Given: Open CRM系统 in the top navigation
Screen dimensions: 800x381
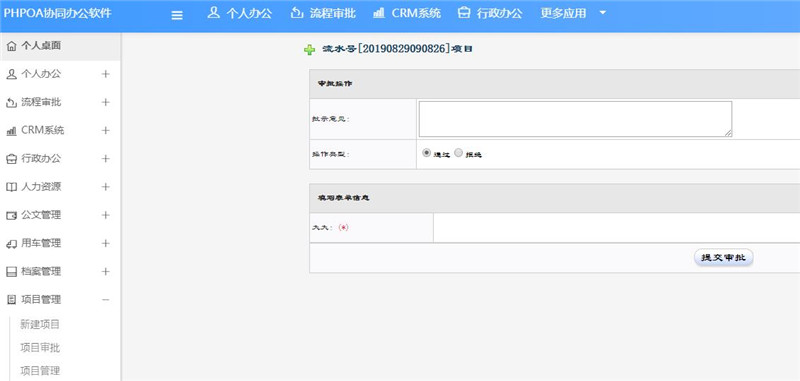Looking at the screenshot, I should point(416,13).
